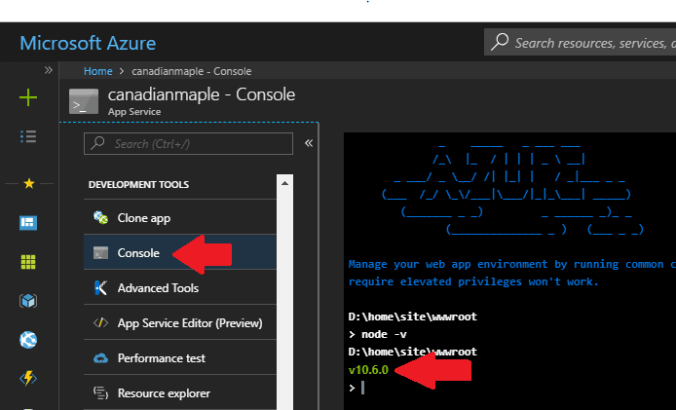
Task: Open Advanced Tools menu item
Action: pos(180,288)
